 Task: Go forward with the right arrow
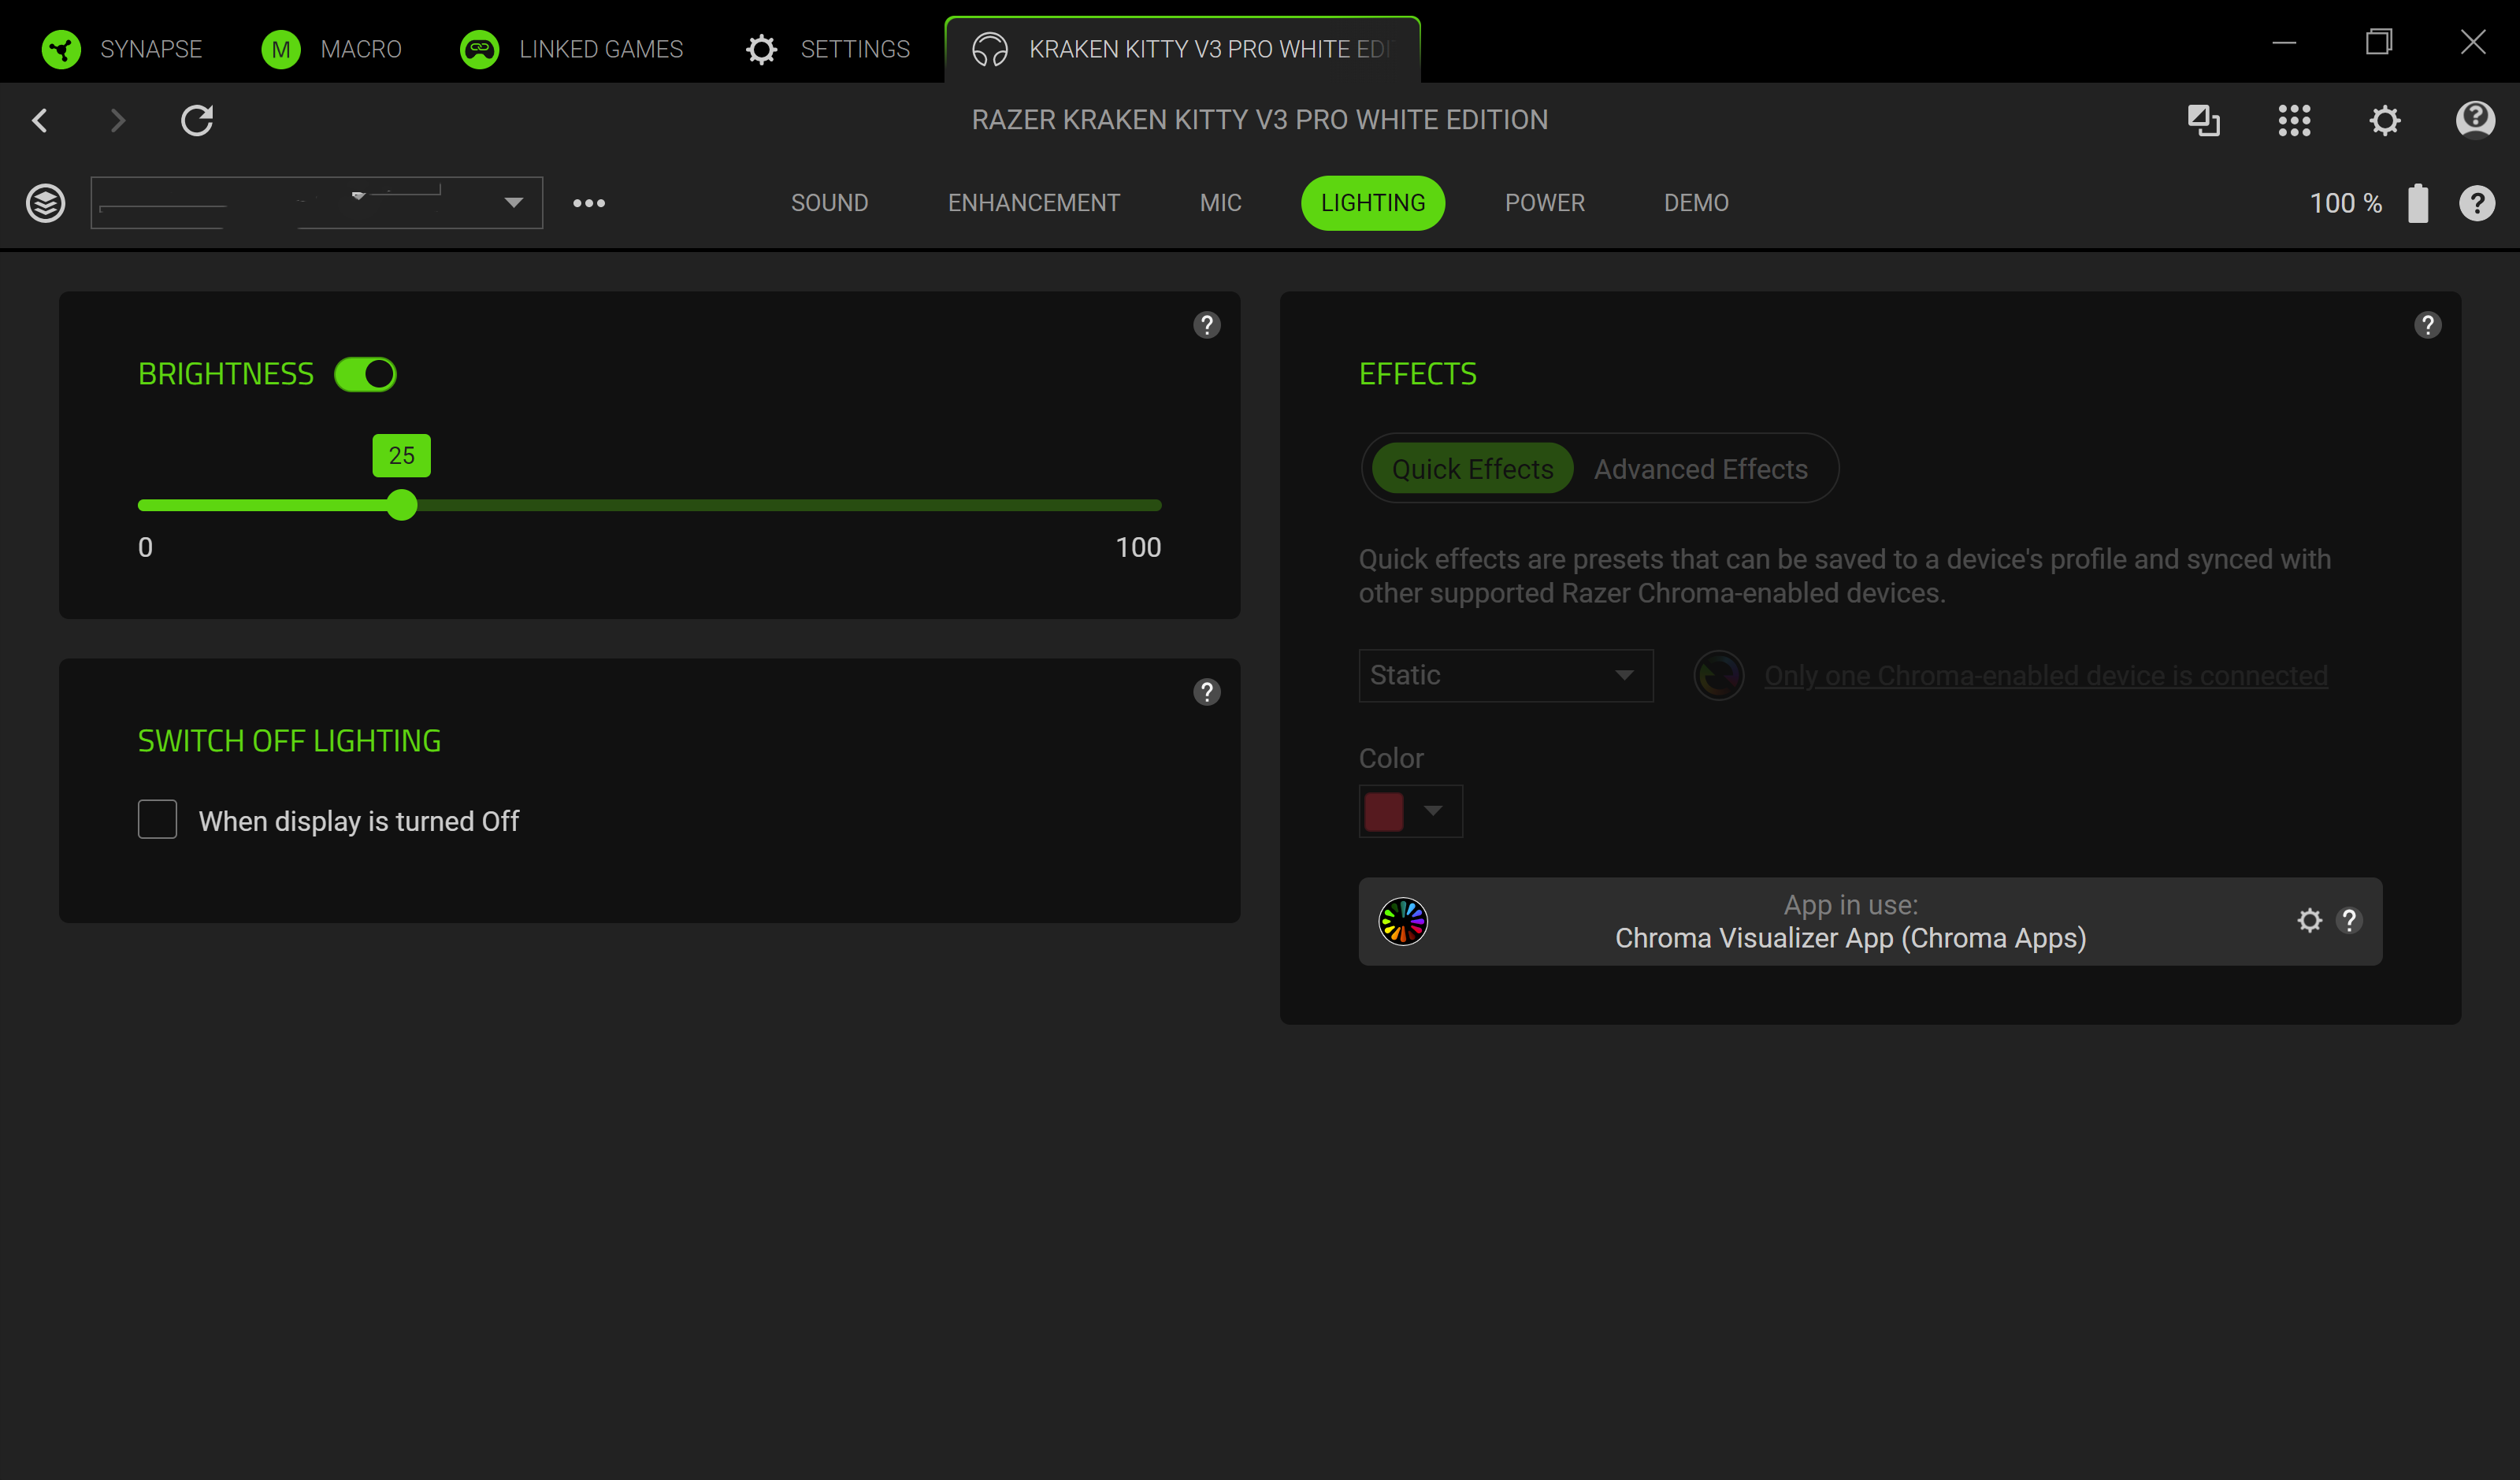pos(117,120)
